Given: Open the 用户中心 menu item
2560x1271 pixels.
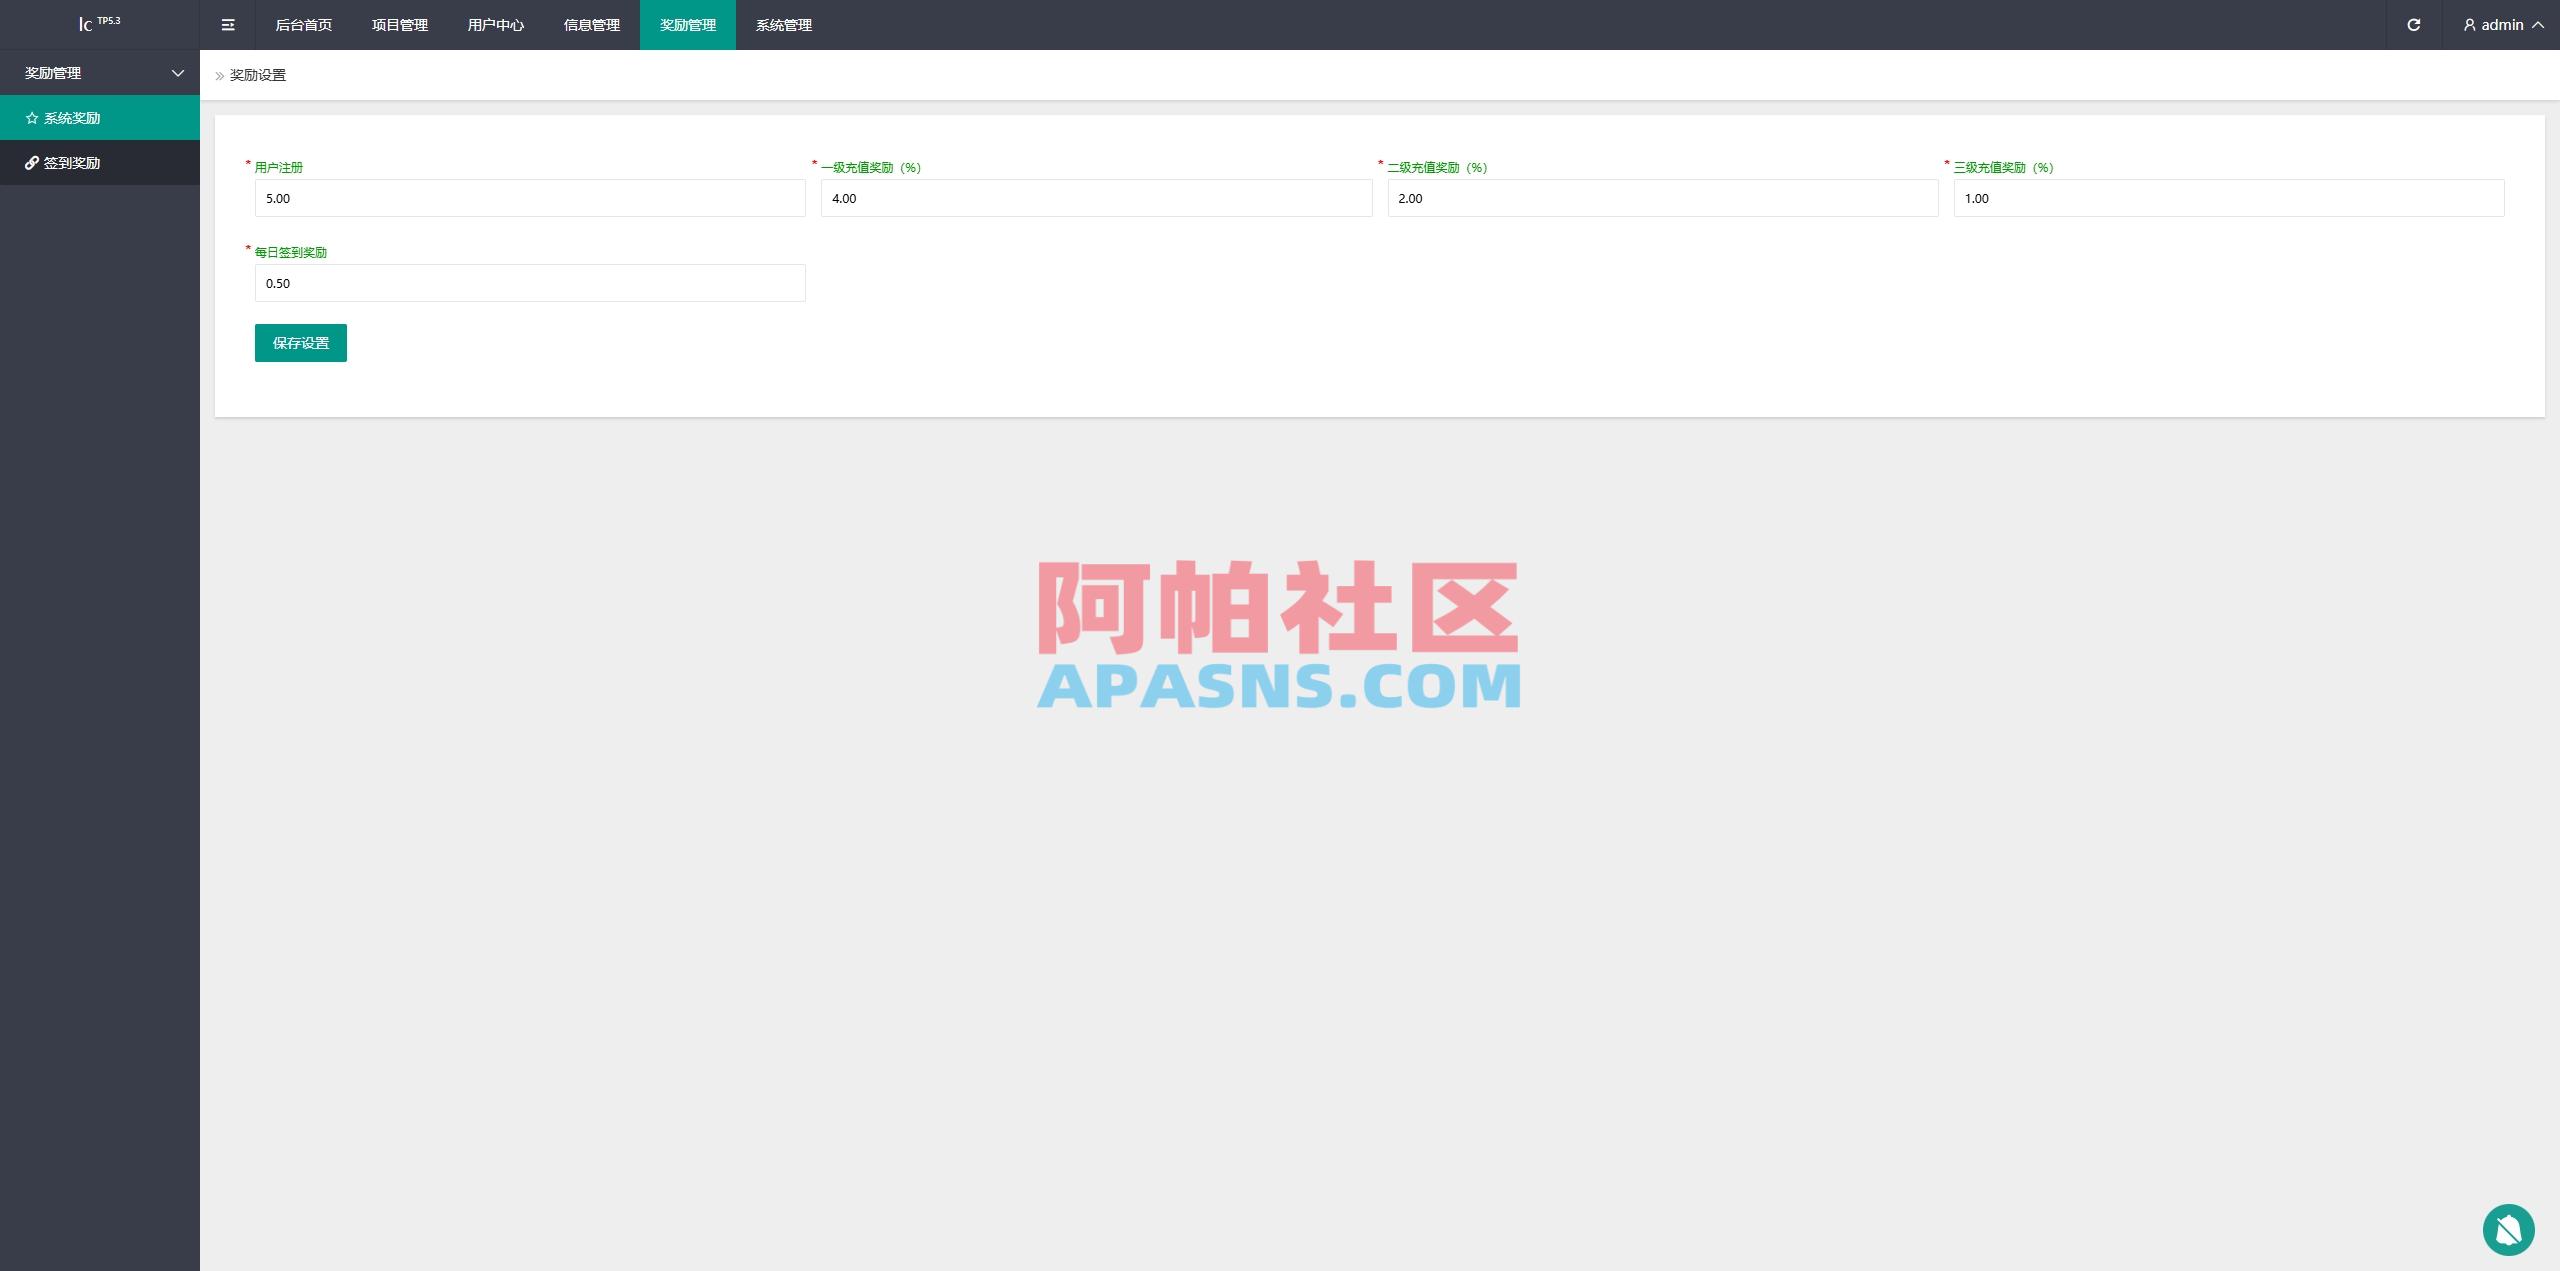Looking at the screenshot, I should coord(495,25).
